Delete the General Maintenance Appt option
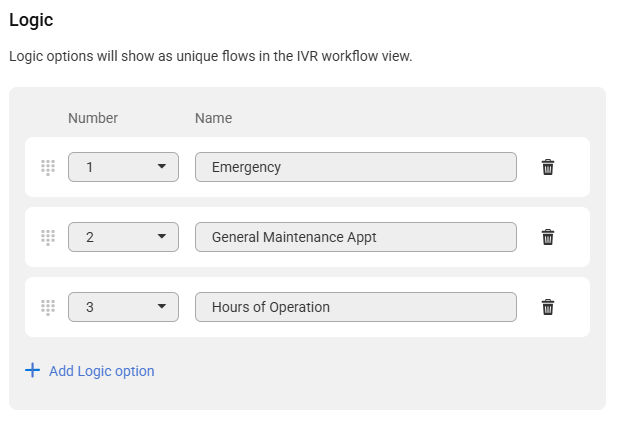Image resolution: width=626 pixels, height=424 pixels. (x=548, y=237)
